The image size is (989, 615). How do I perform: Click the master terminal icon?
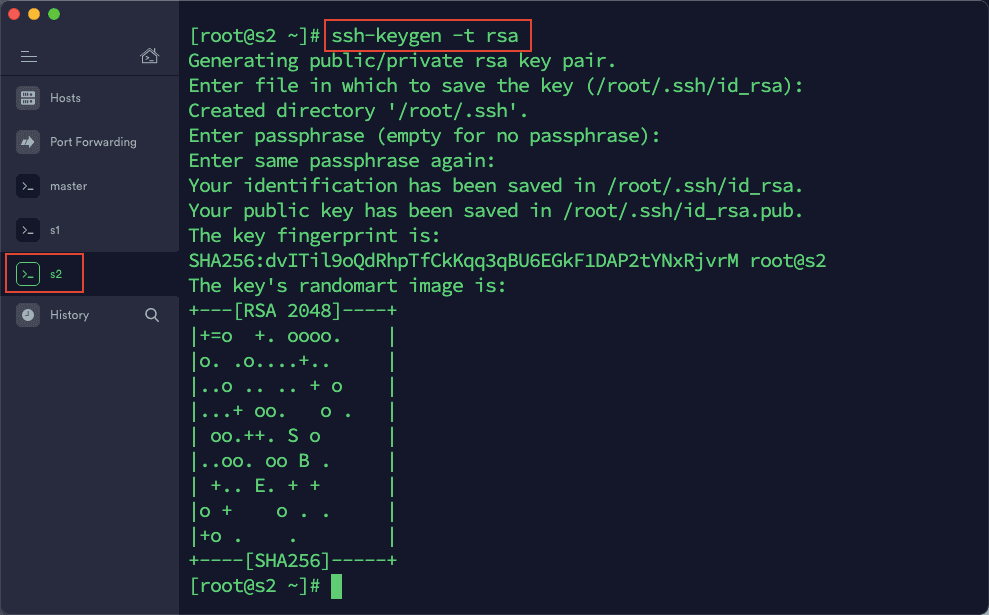click(28, 186)
